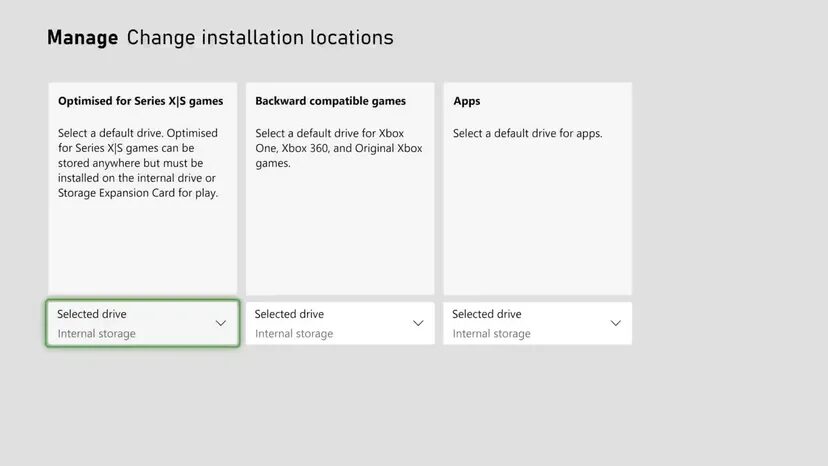This screenshot has width=828, height=466.
Task: Click the 'Select a default drive for apps' text
Action: coord(527,133)
